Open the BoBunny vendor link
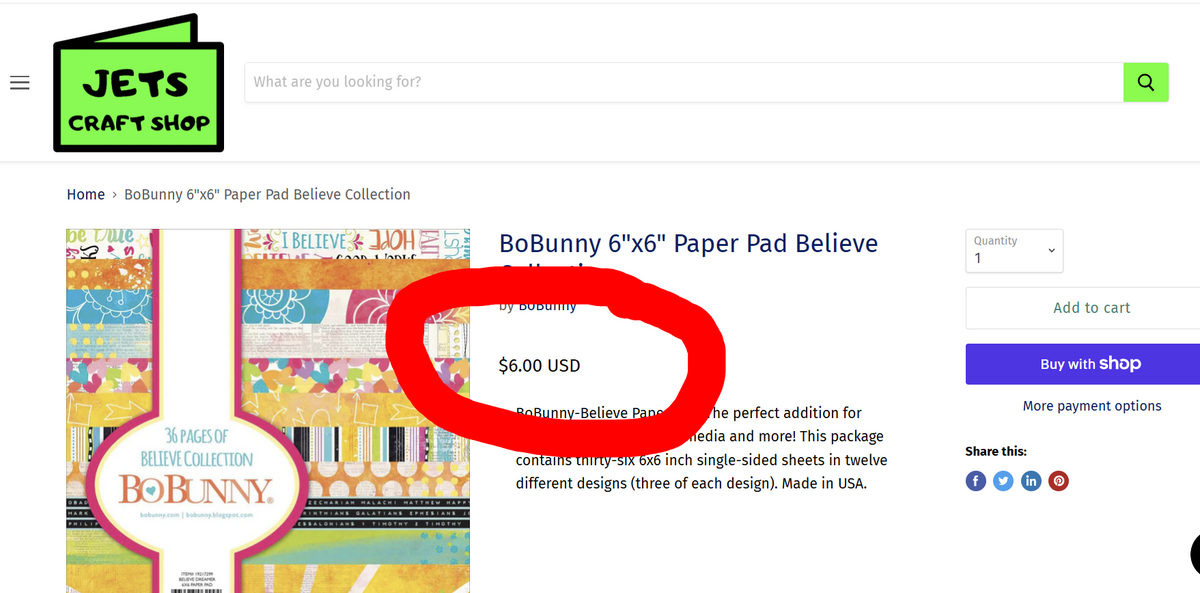The height and width of the screenshot is (593, 1200). pyautogui.click(x=547, y=305)
